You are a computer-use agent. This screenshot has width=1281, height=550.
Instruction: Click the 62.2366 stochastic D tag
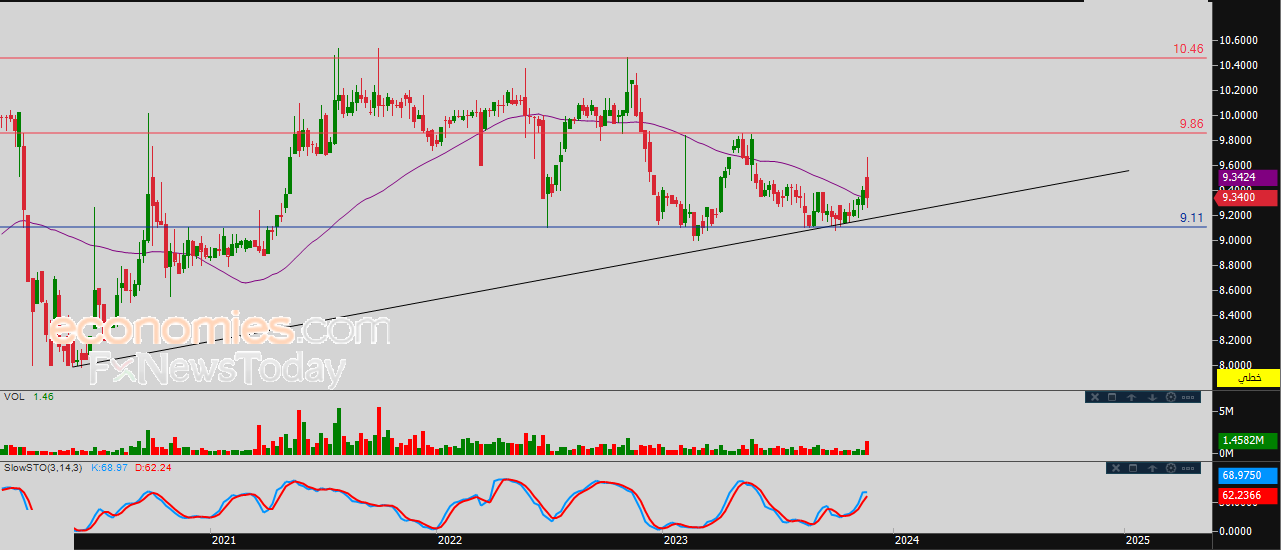coord(1248,495)
